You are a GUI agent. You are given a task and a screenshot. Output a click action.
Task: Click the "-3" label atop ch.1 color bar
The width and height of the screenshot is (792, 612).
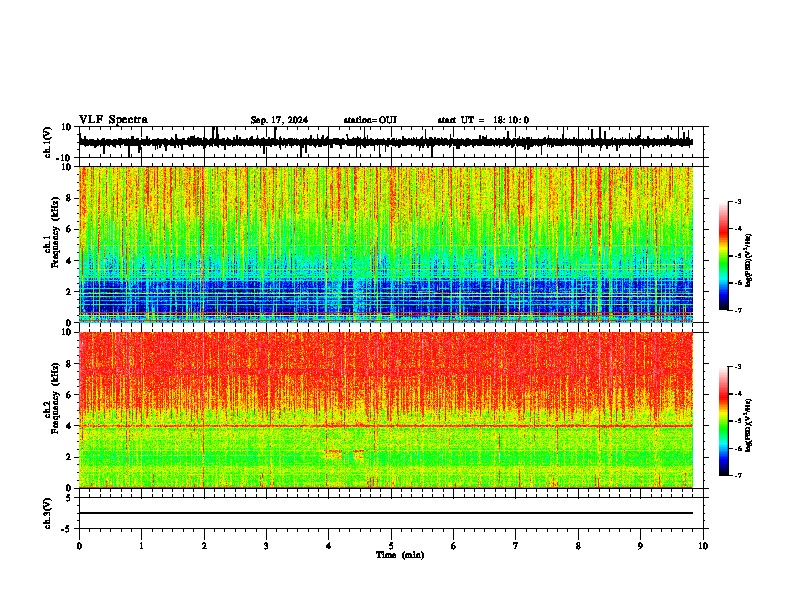(737, 201)
